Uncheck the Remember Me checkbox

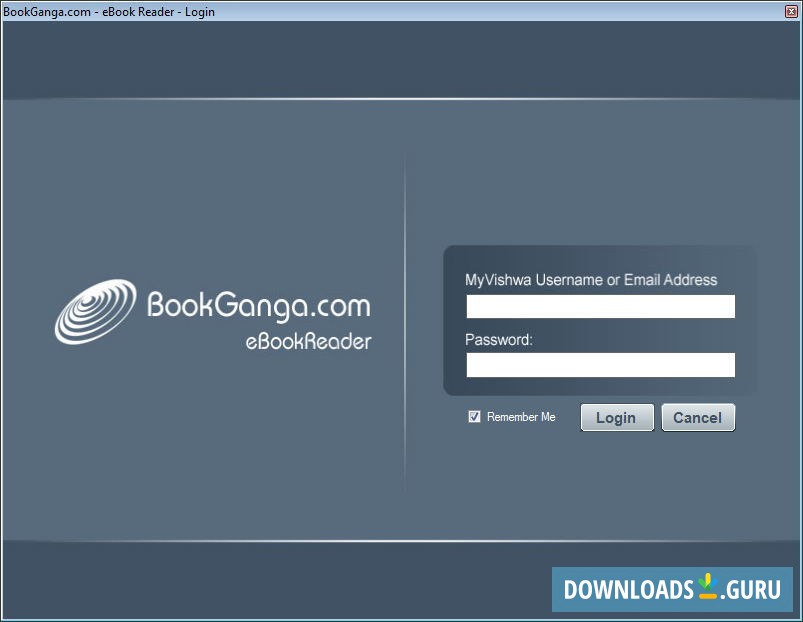(474, 417)
